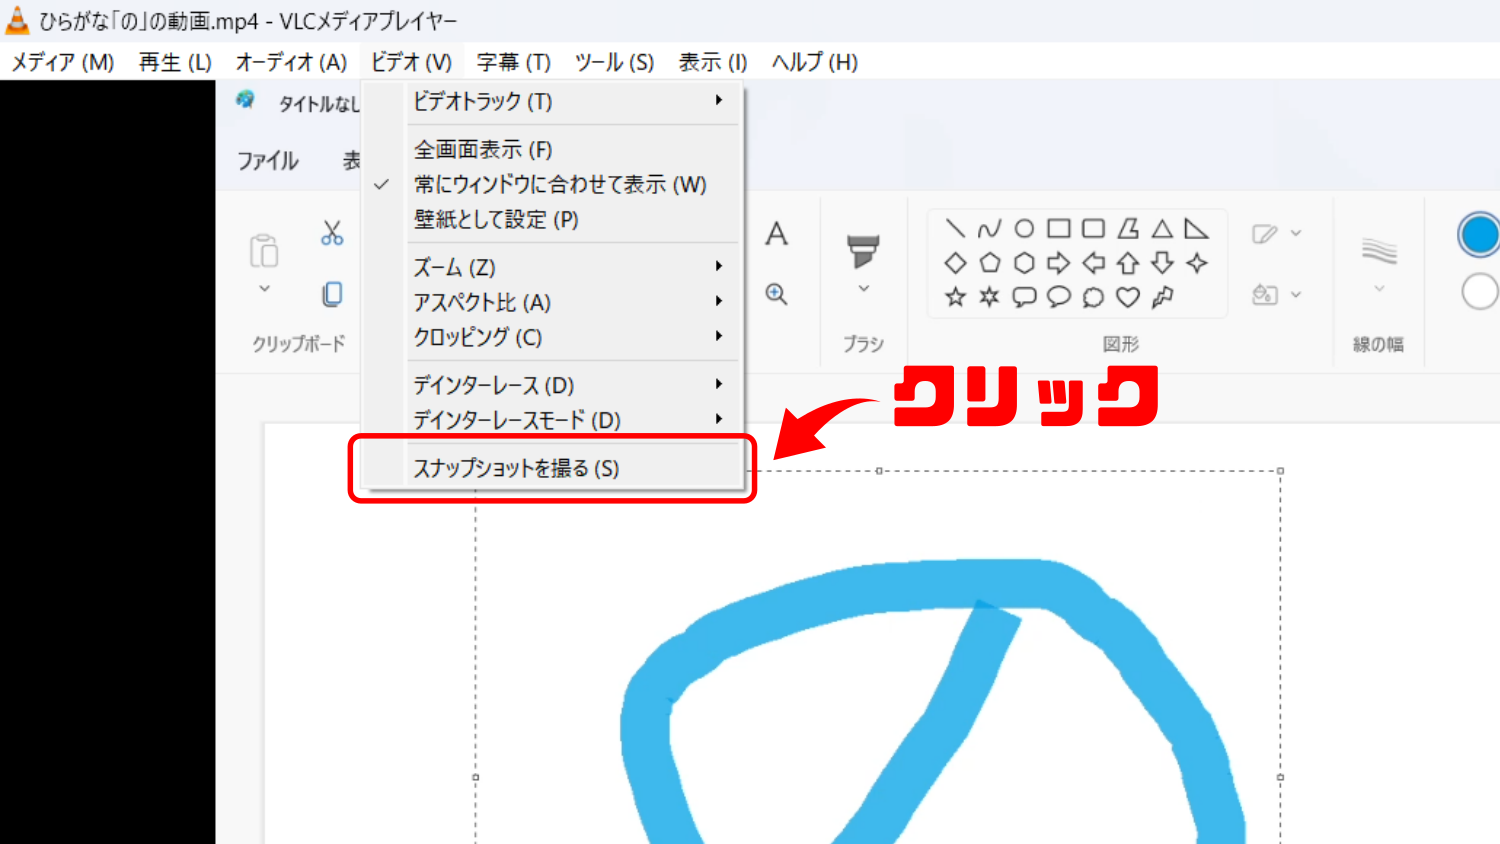Select the curve shape

990,229
